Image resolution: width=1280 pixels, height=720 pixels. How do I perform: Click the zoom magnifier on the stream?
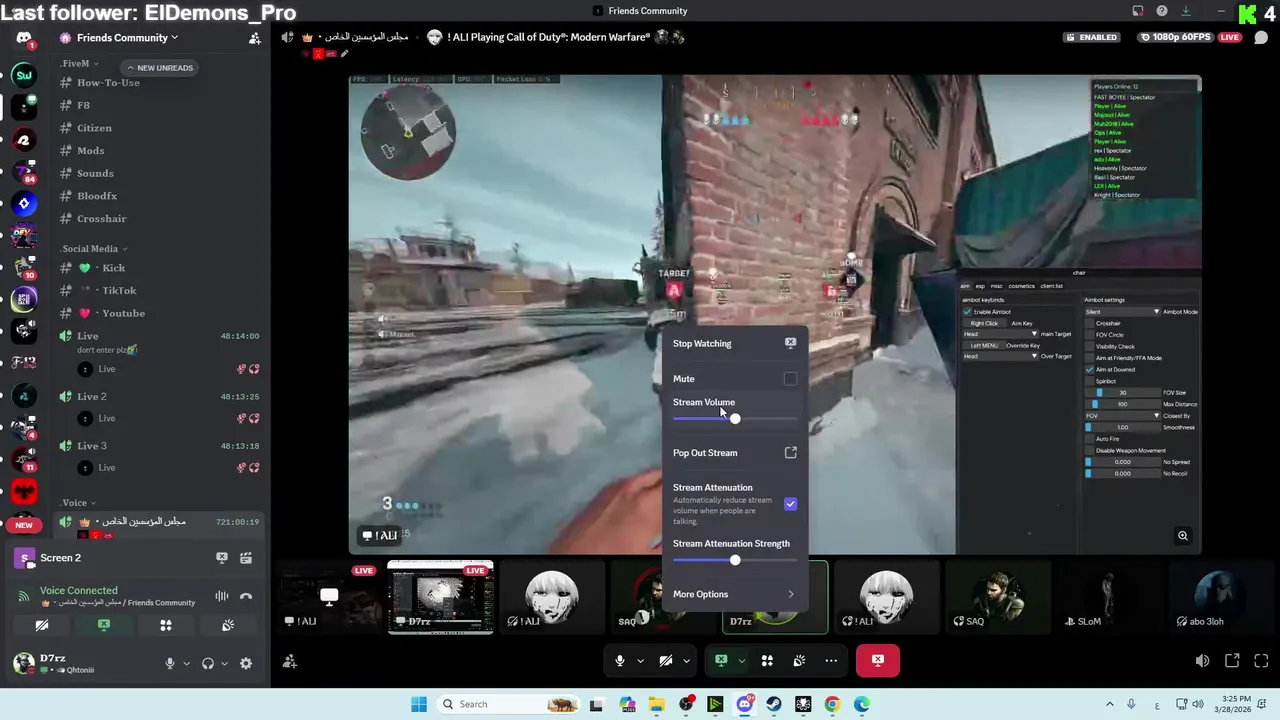1182,536
